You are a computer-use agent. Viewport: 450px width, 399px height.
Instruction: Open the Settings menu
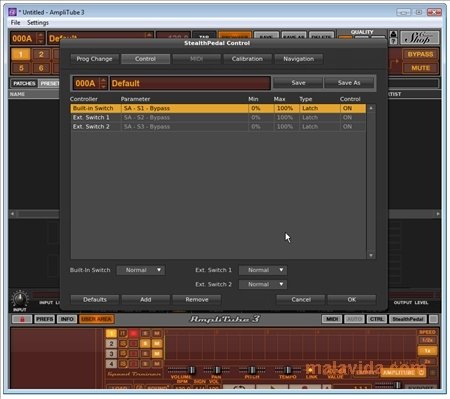(38, 23)
